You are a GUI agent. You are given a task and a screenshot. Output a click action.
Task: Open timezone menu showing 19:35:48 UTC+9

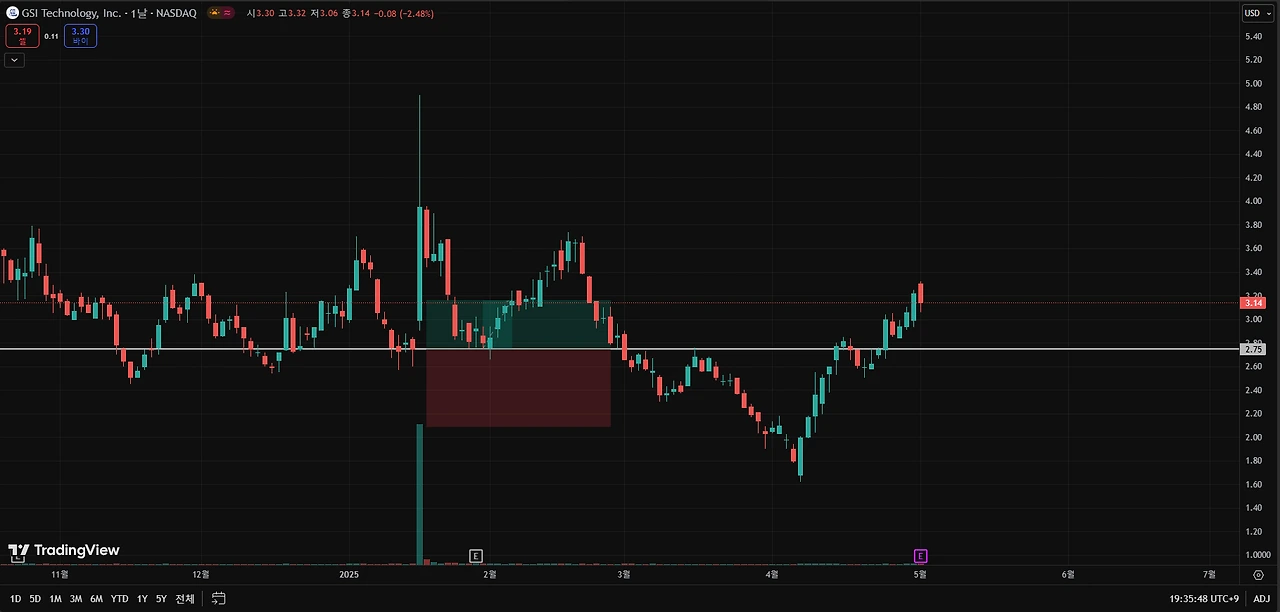pos(1204,599)
